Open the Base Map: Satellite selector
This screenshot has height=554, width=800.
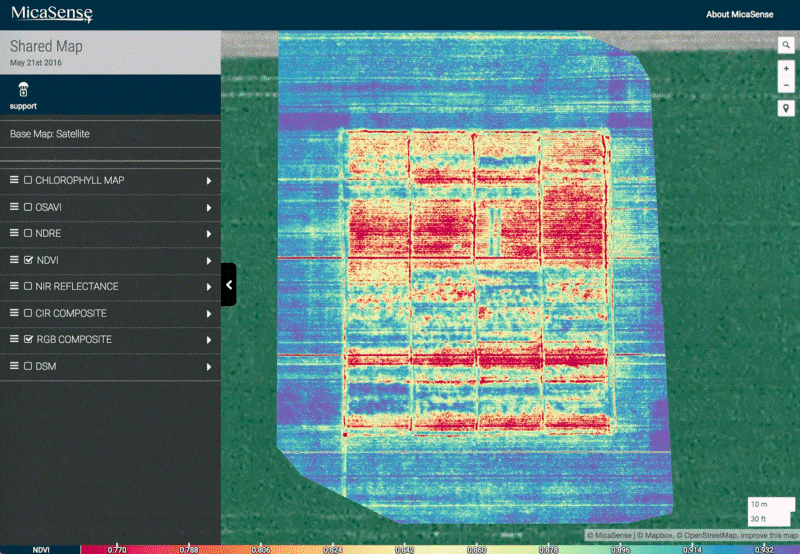point(110,134)
